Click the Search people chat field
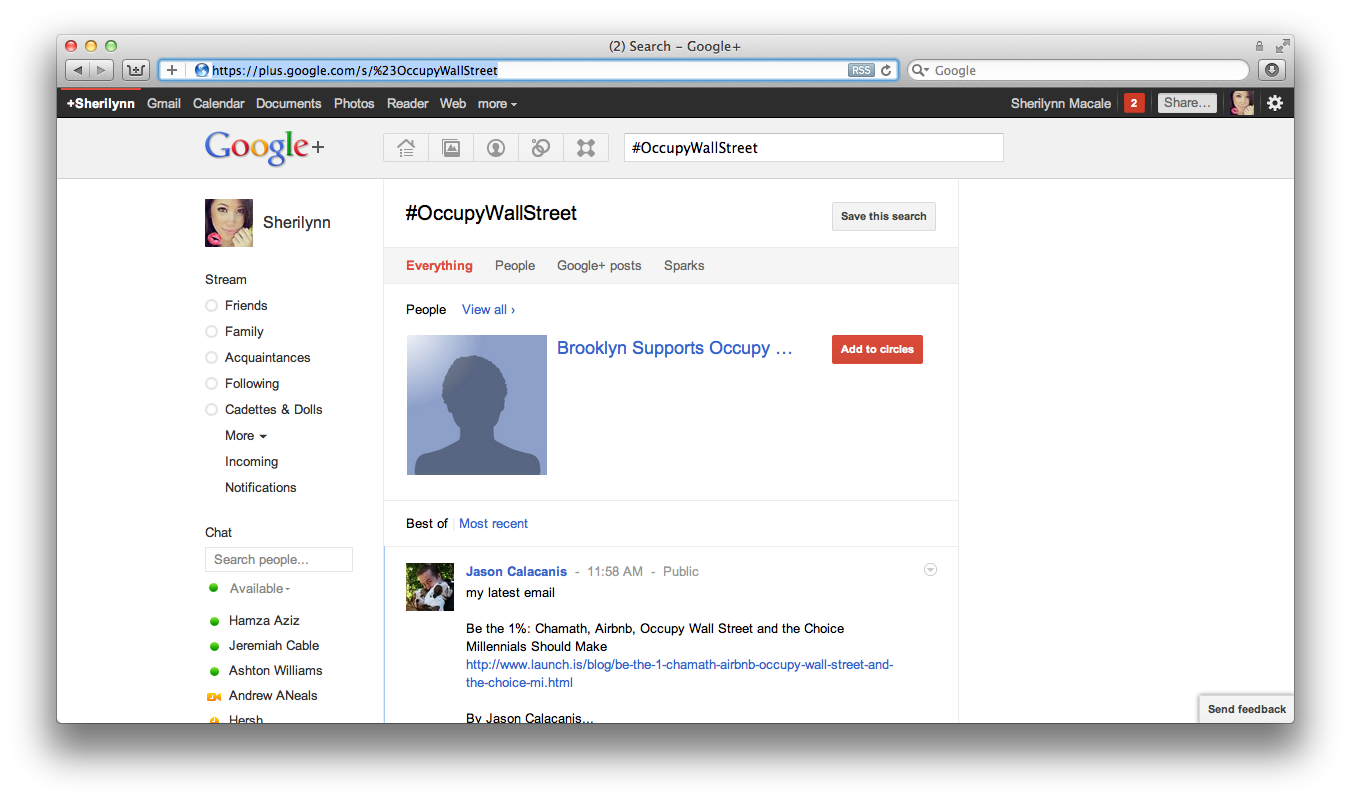The width and height of the screenshot is (1351, 802). (279, 560)
